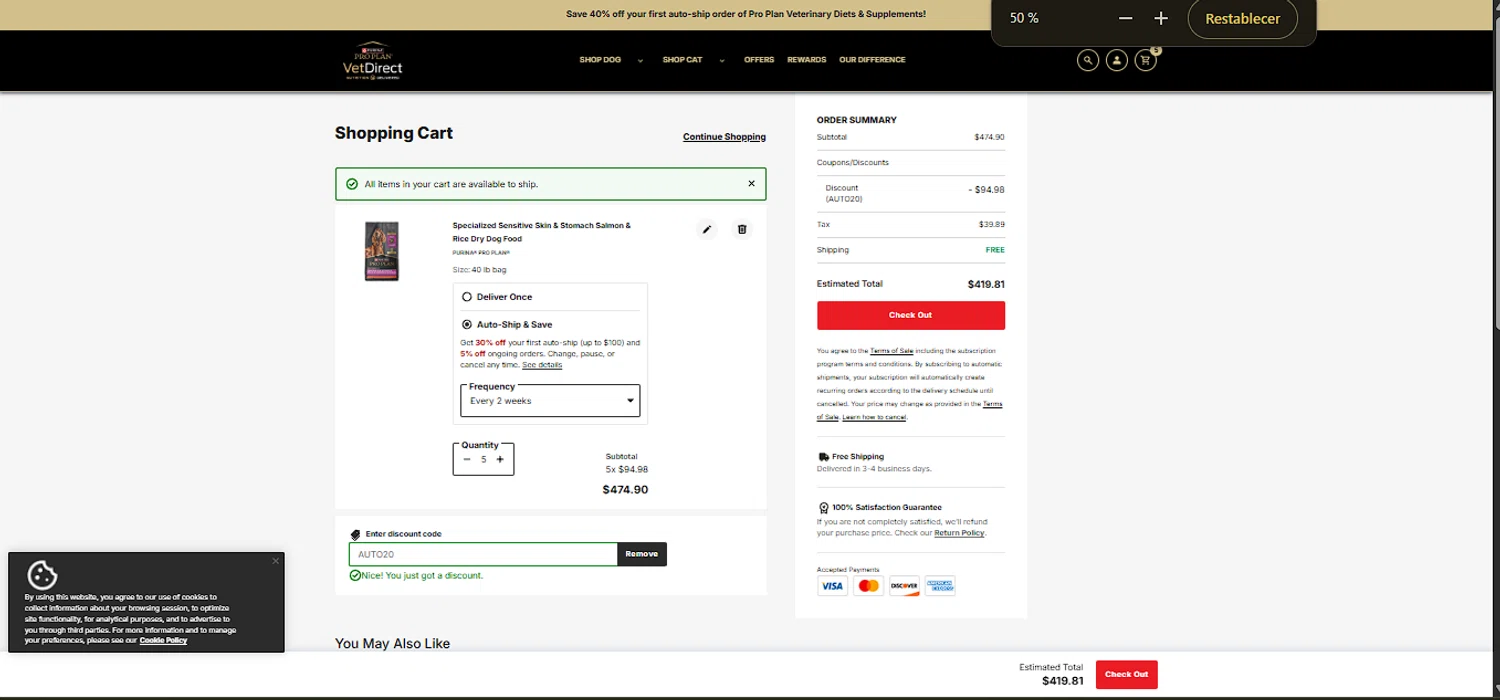The height and width of the screenshot is (700, 1500).
Task: Click the $474.90 item subtotal price
Action: 625,490
